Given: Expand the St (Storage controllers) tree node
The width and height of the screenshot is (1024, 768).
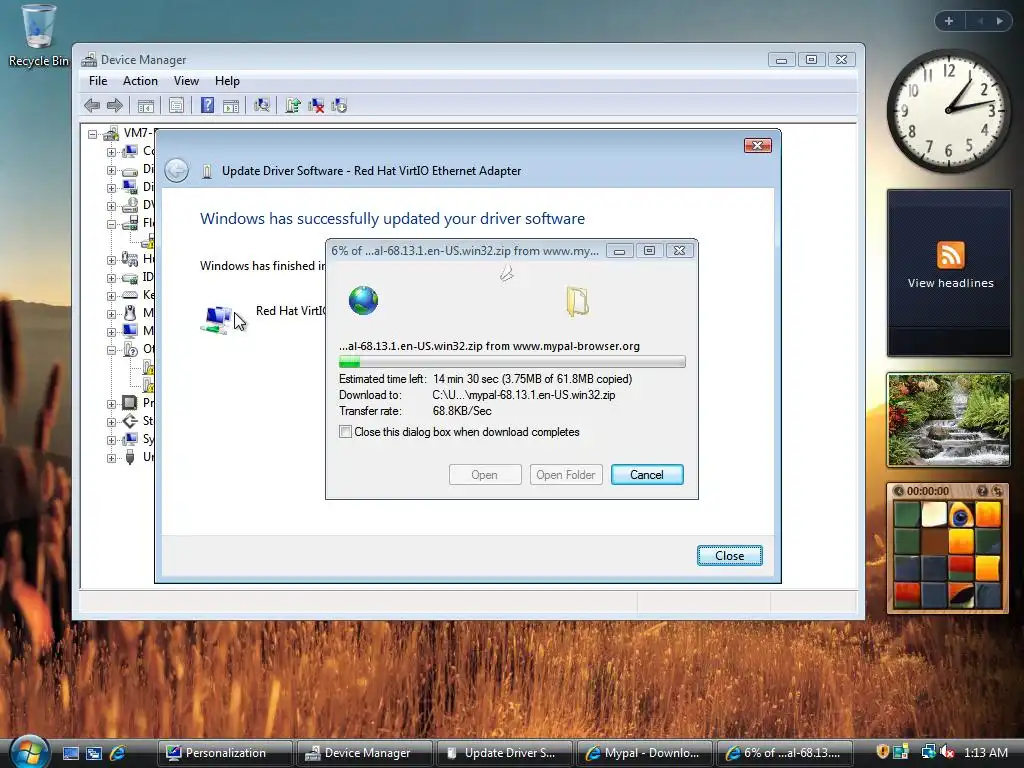Looking at the screenshot, I should pyautogui.click(x=111, y=422).
